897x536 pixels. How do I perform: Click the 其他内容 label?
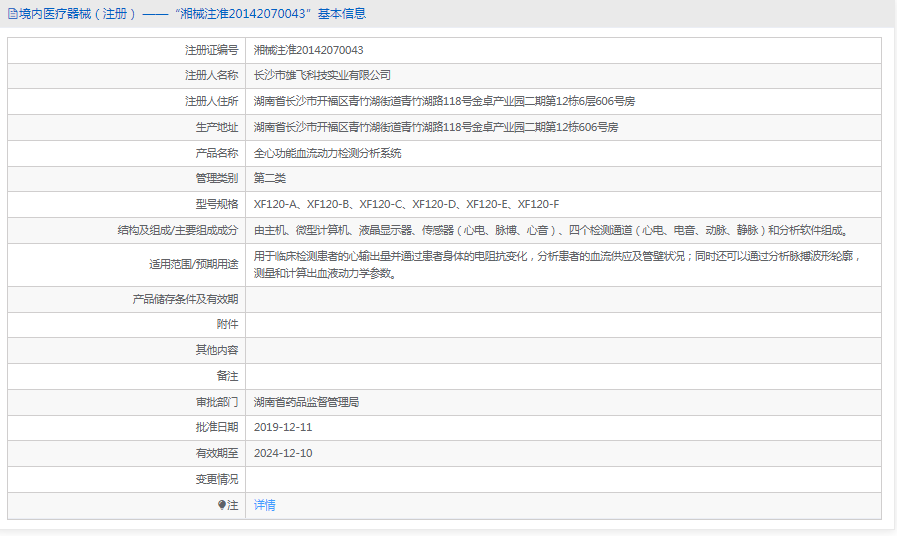click(217, 350)
